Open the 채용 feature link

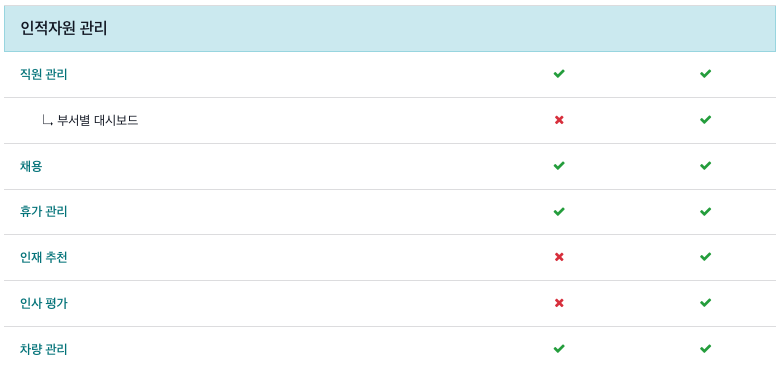tap(31, 166)
